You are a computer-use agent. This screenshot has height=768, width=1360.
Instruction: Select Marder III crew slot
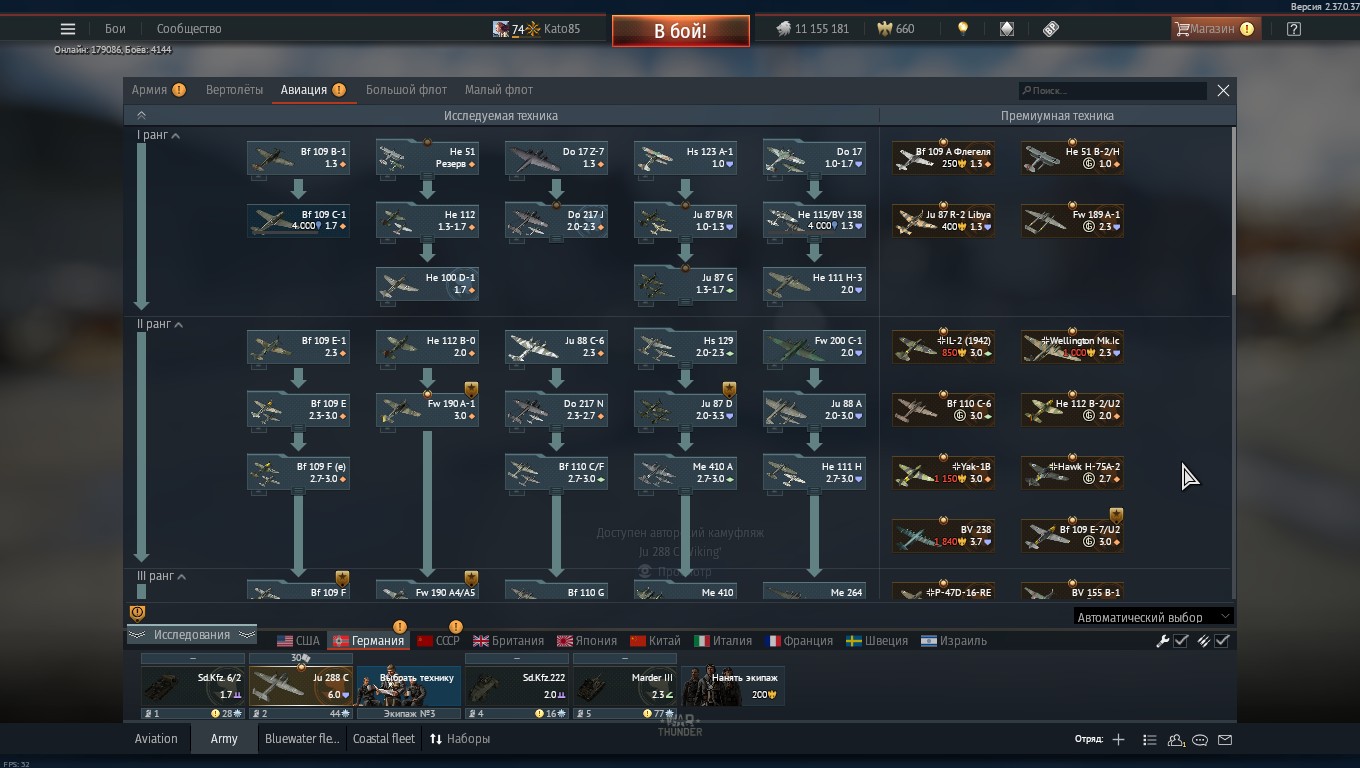coord(624,686)
